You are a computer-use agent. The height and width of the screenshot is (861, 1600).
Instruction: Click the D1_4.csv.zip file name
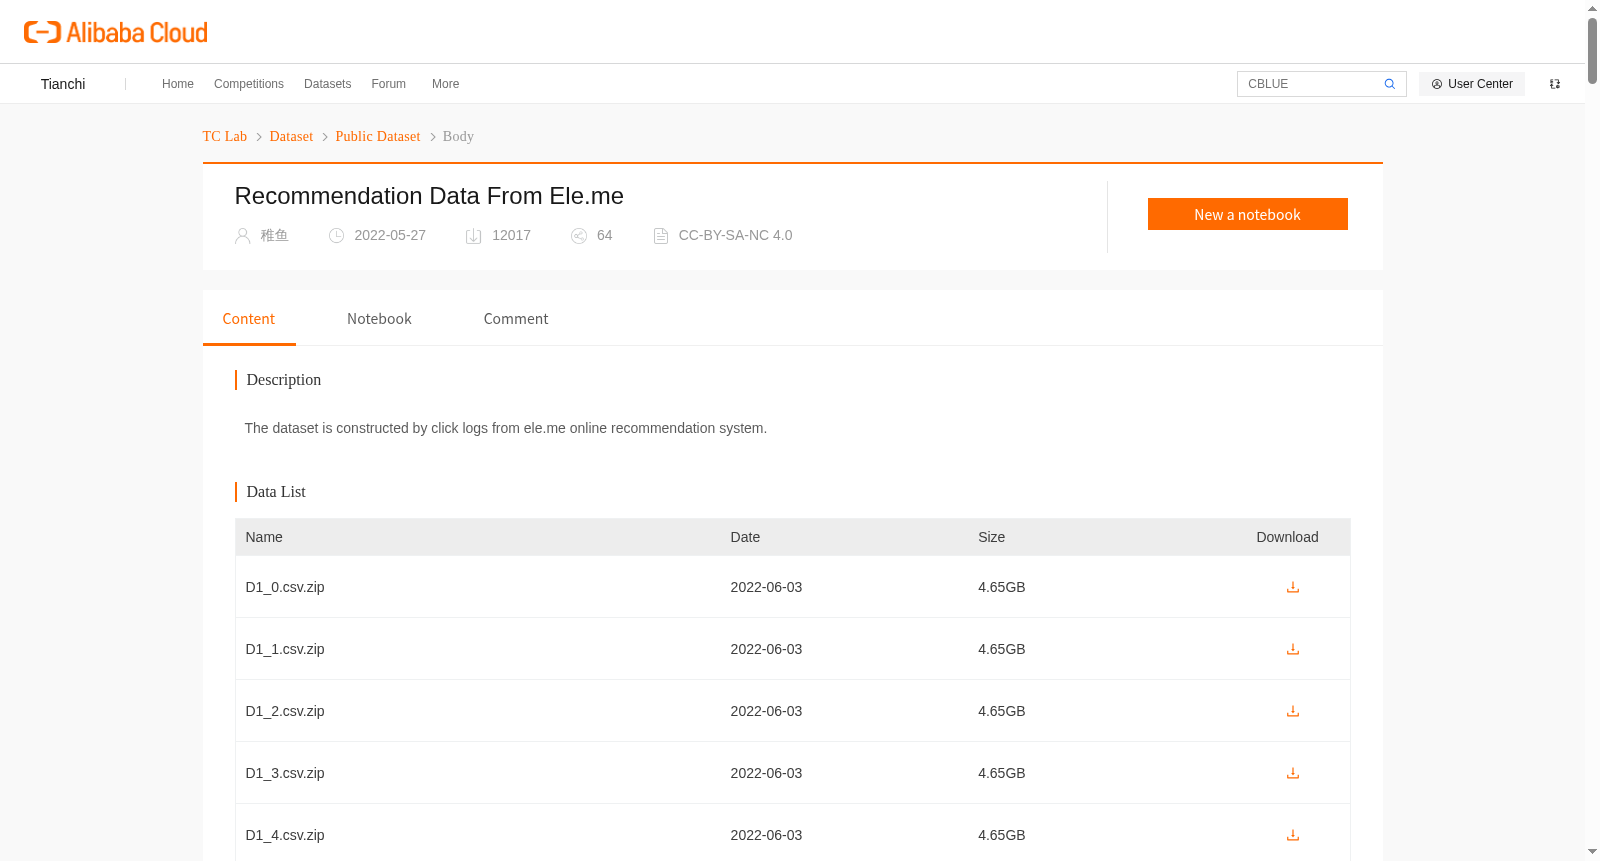pos(285,835)
